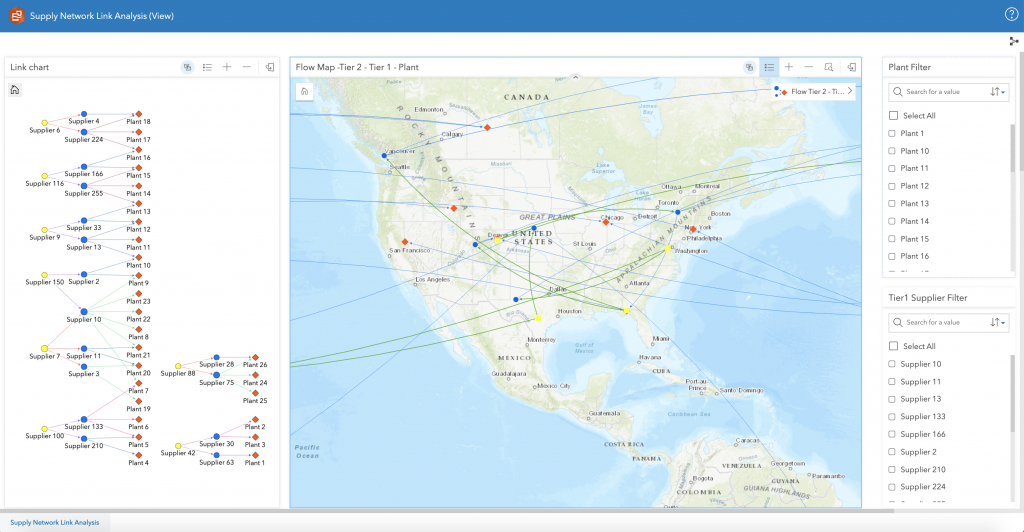This screenshot has height=532, width=1024.
Task: Click the Flow Map -Tier 2 - Tier 1 - Plant title
Action: [x=357, y=67]
